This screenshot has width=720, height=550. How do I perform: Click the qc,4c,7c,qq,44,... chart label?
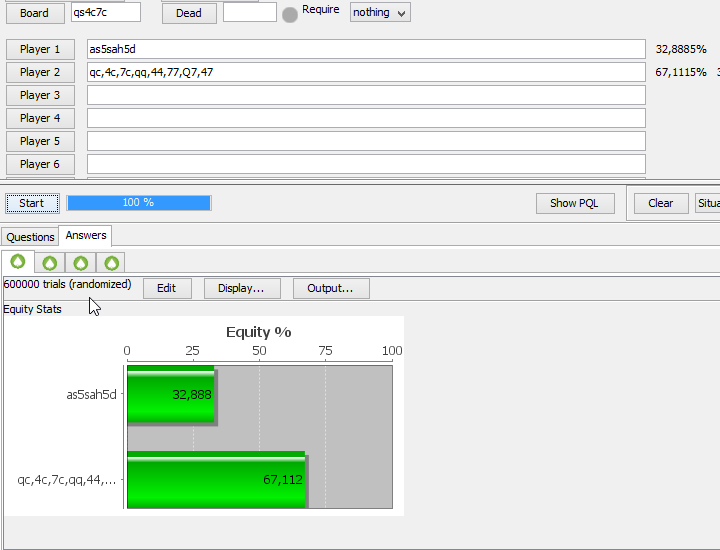pos(67,480)
